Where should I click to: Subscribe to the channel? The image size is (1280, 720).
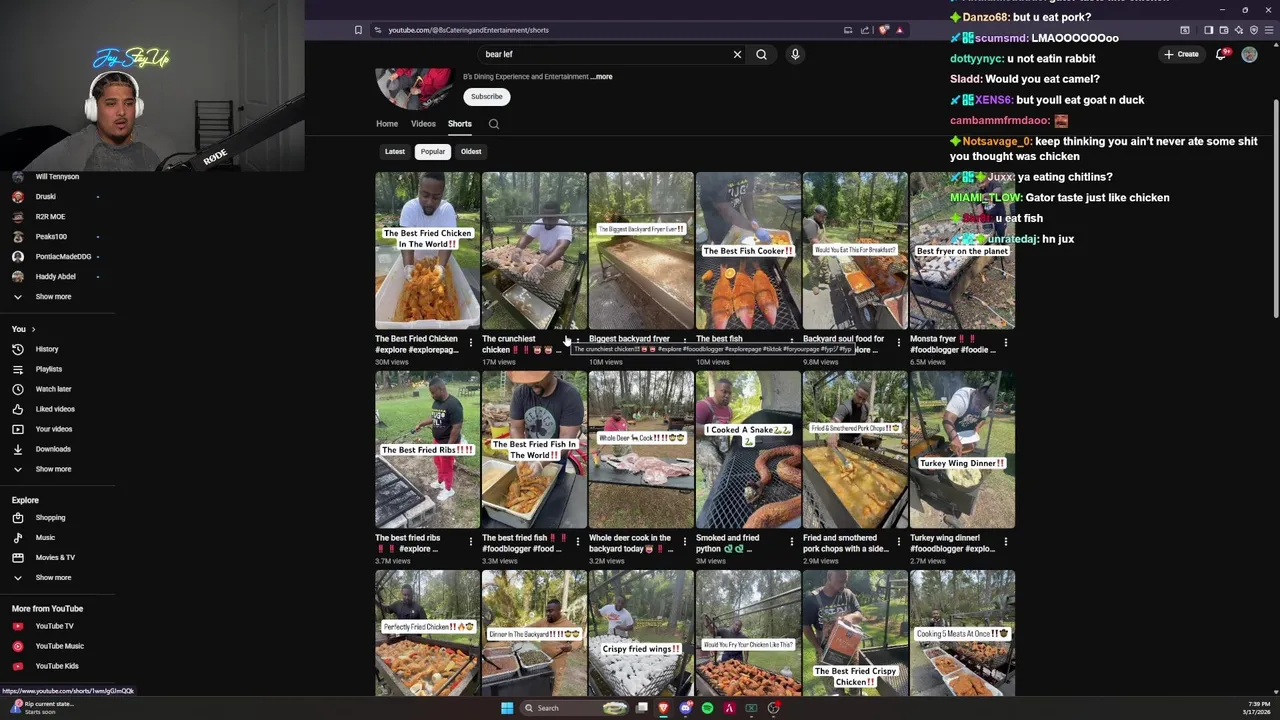487,97
